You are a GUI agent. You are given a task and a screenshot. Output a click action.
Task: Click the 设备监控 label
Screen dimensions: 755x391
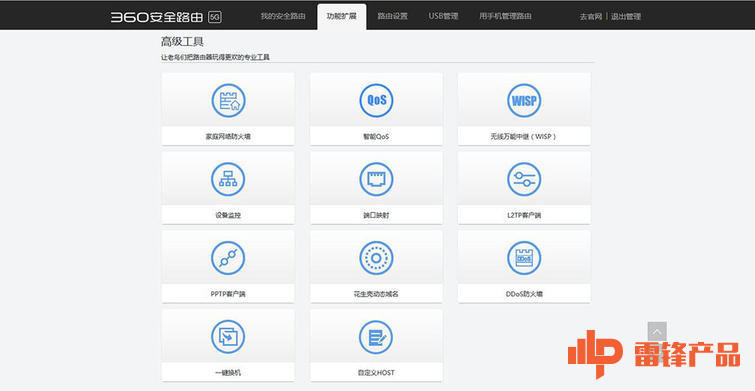click(228, 215)
